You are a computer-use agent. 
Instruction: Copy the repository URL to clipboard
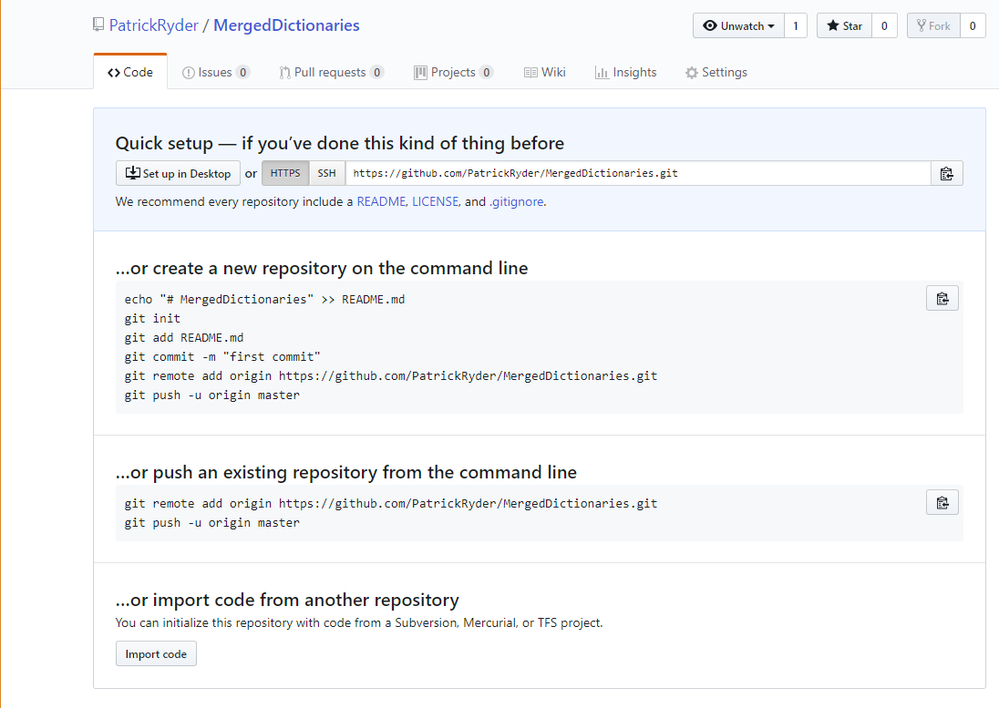pos(947,173)
